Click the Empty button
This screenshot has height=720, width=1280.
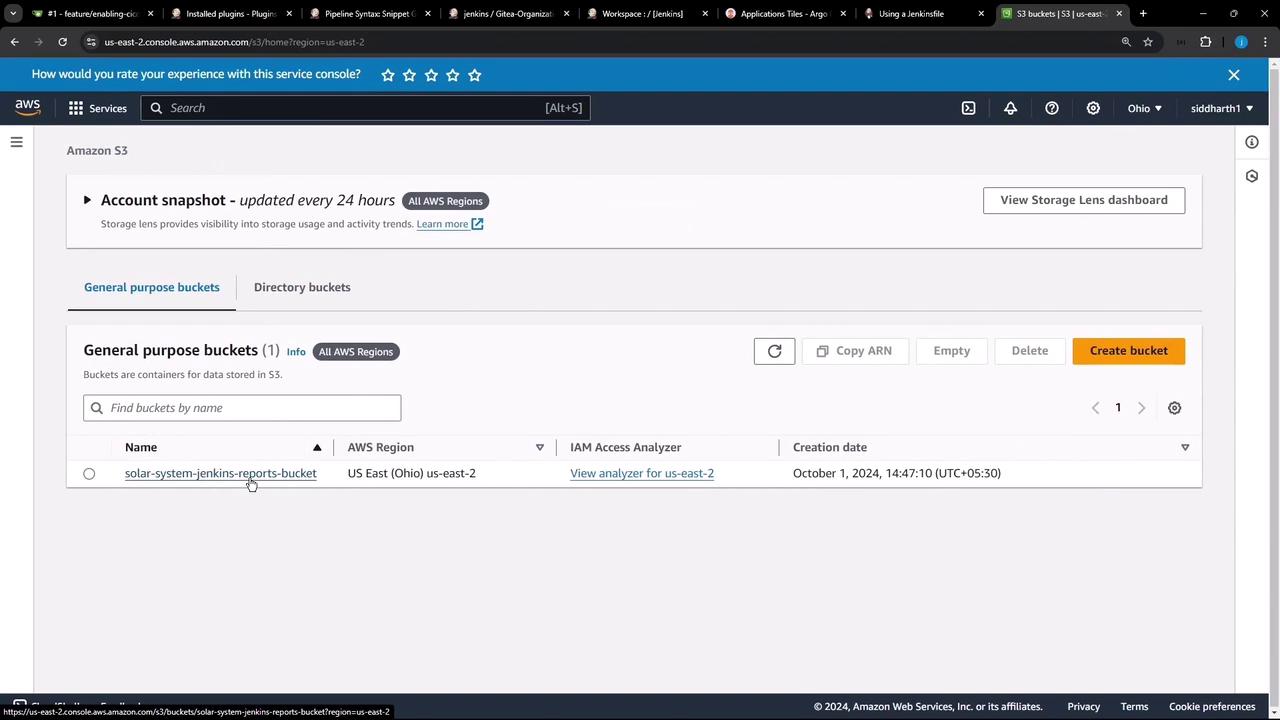pyautogui.click(x=951, y=351)
